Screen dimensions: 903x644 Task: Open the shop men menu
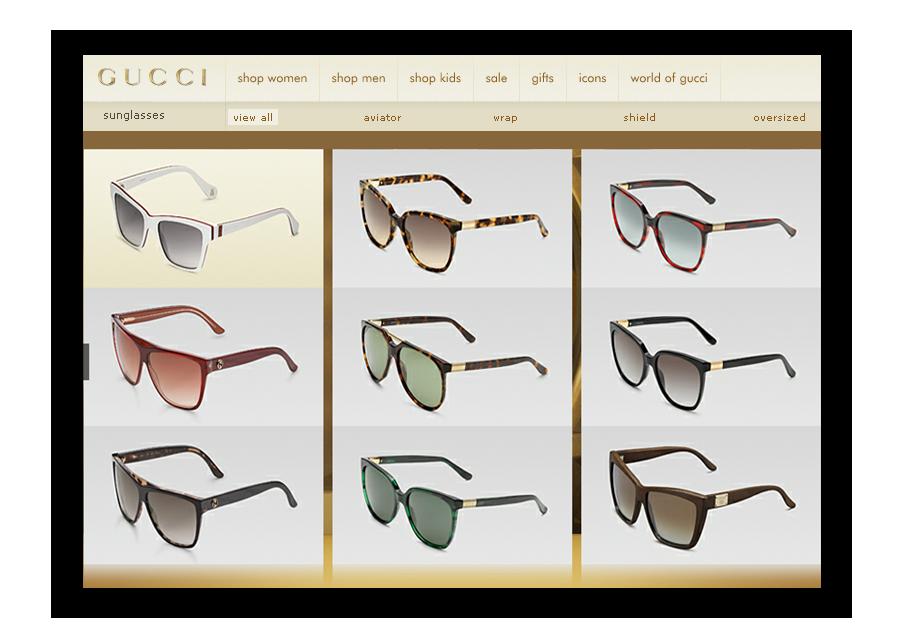point(358,78)
